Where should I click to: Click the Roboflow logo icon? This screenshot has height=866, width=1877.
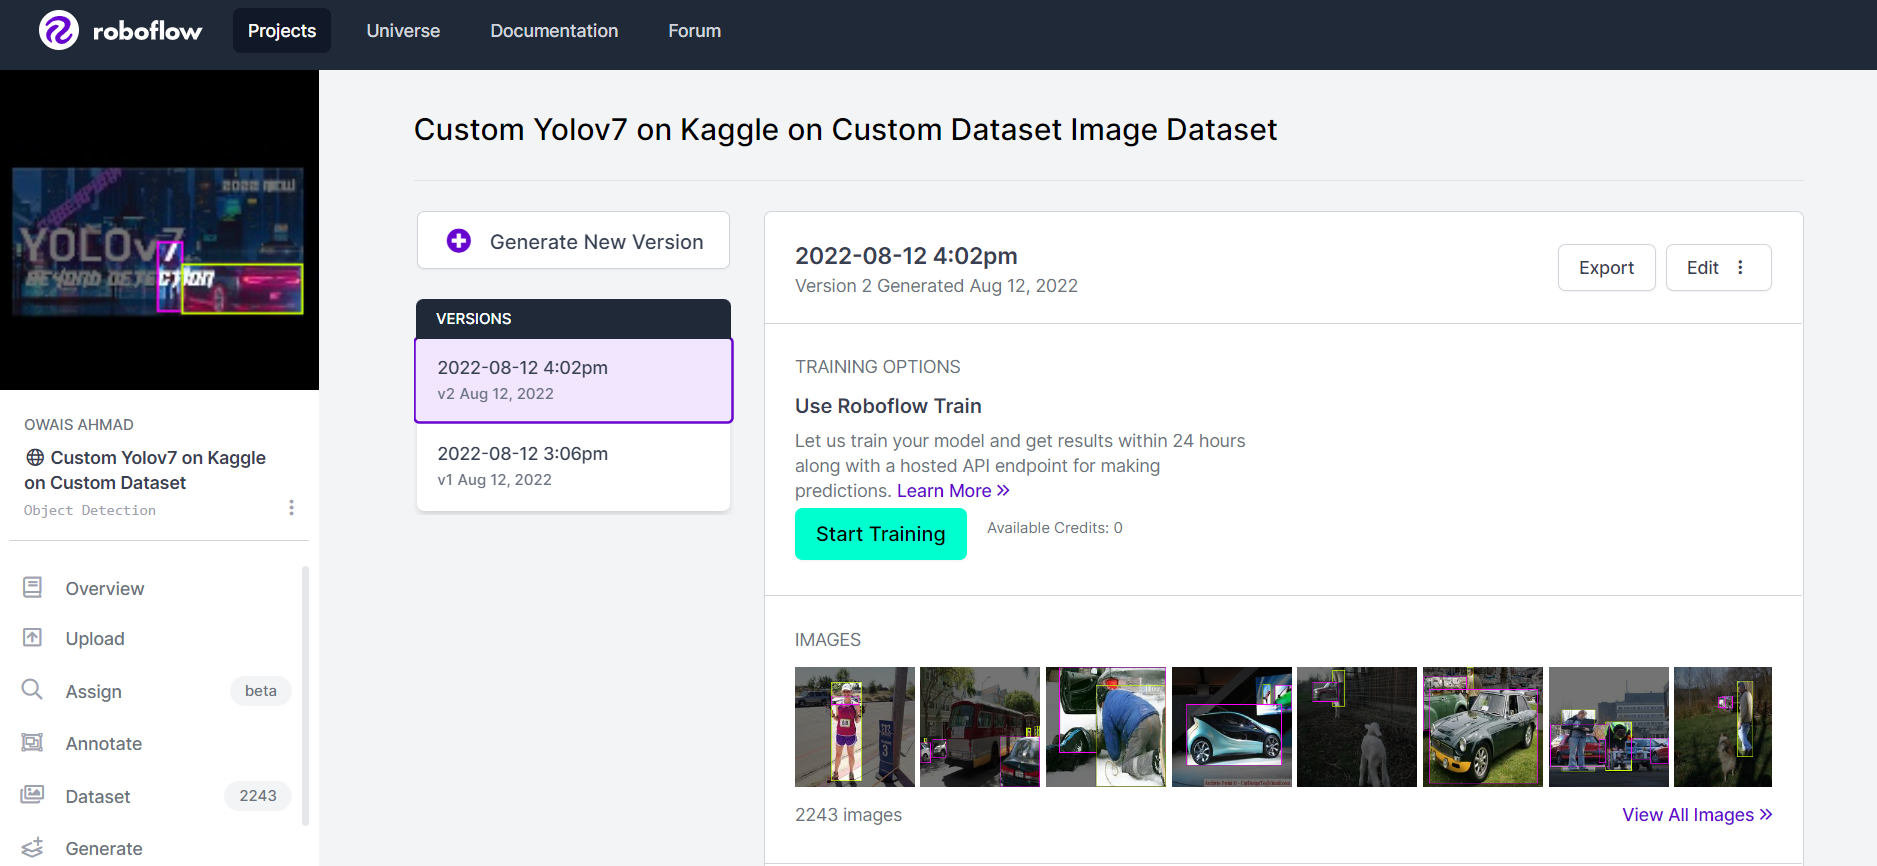point(59,31)
